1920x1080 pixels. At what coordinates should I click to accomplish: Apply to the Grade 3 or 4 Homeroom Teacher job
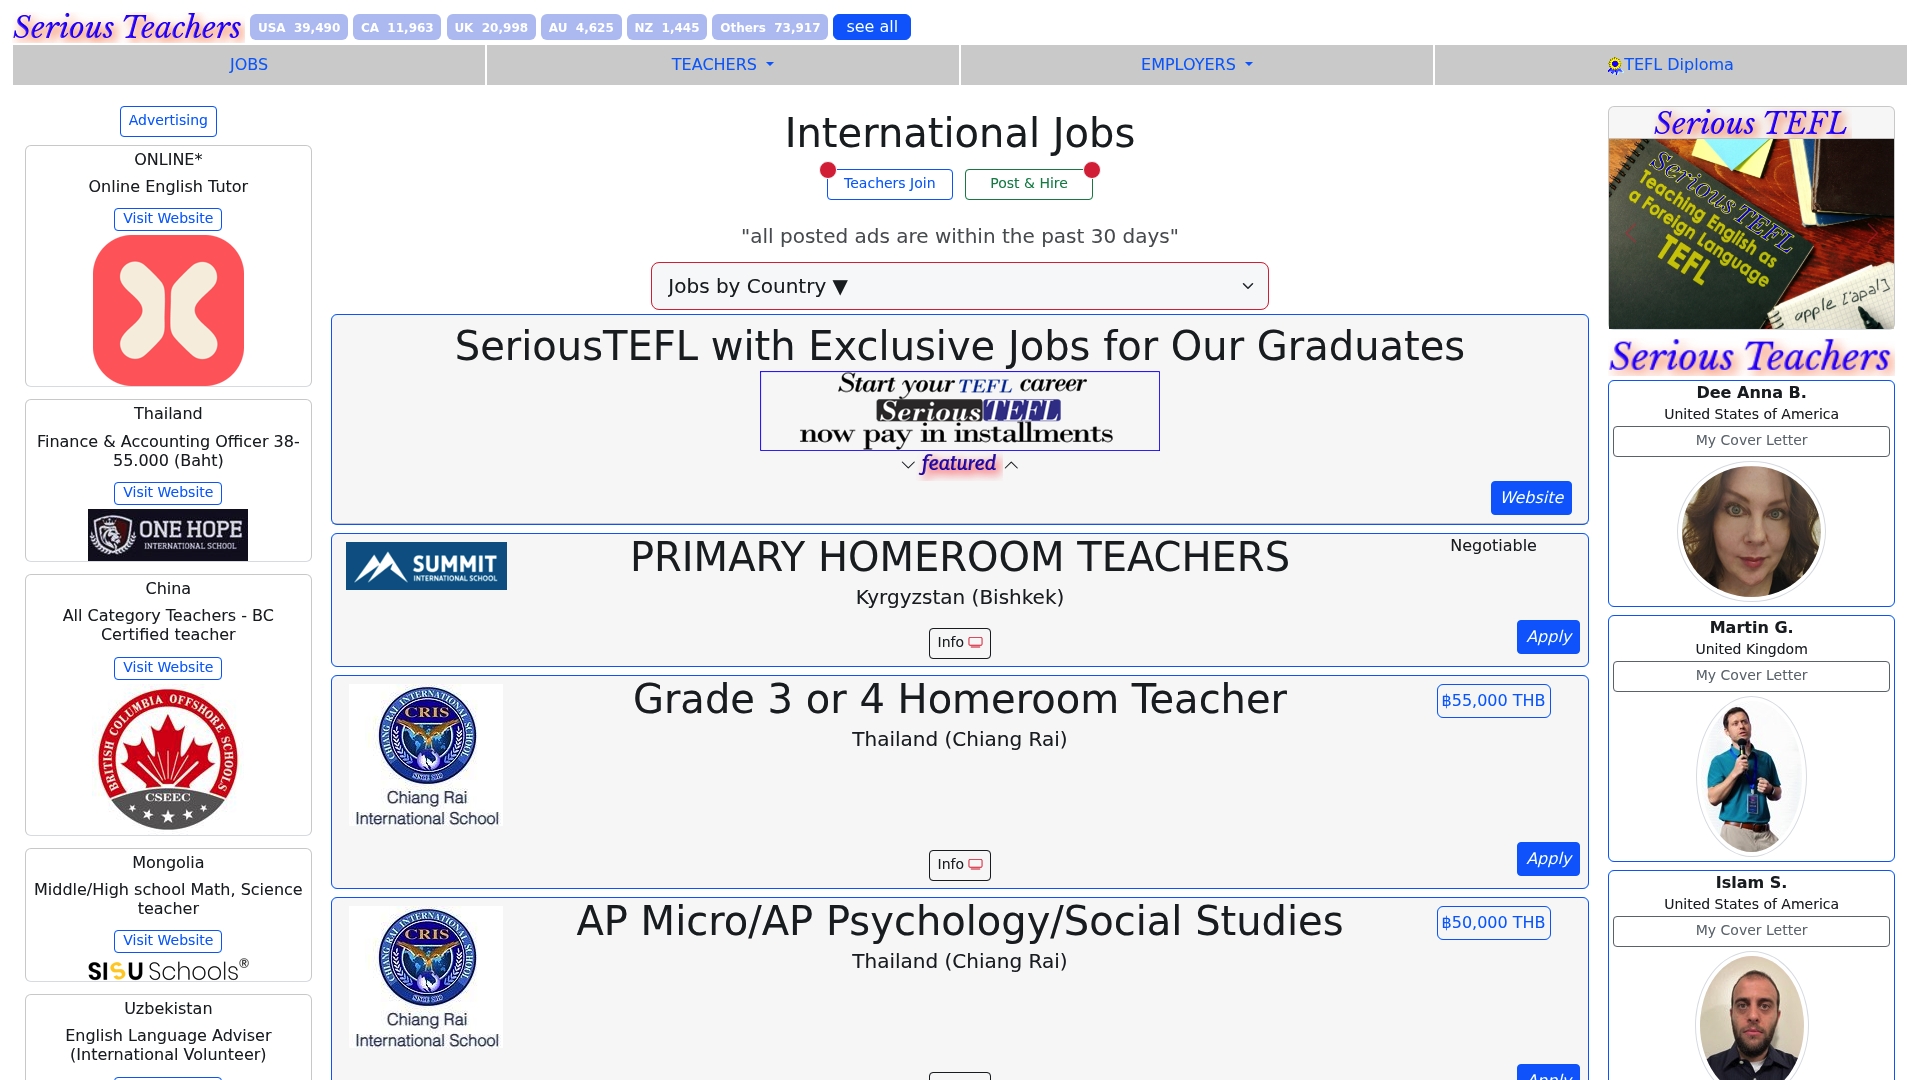1548,859
